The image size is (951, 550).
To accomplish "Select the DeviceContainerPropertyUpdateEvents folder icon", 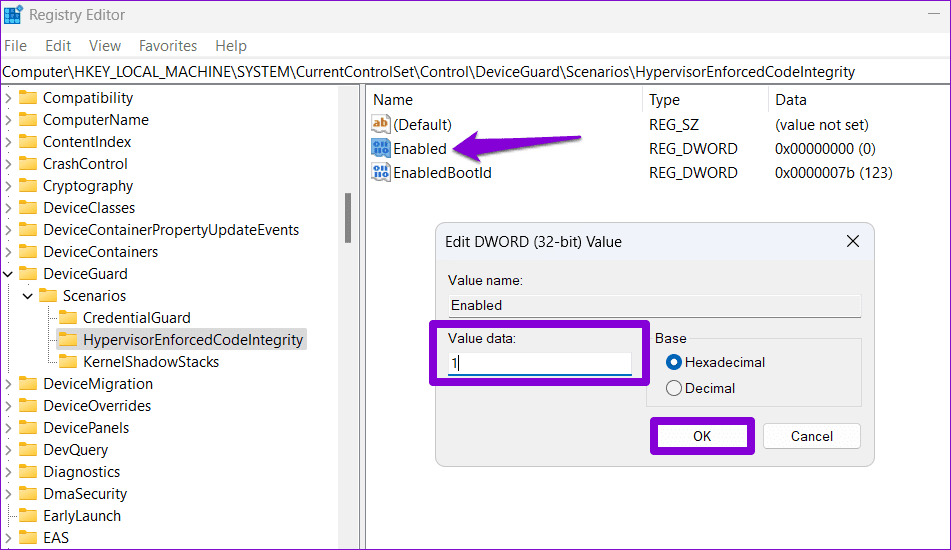I will [x=28, y=229].
